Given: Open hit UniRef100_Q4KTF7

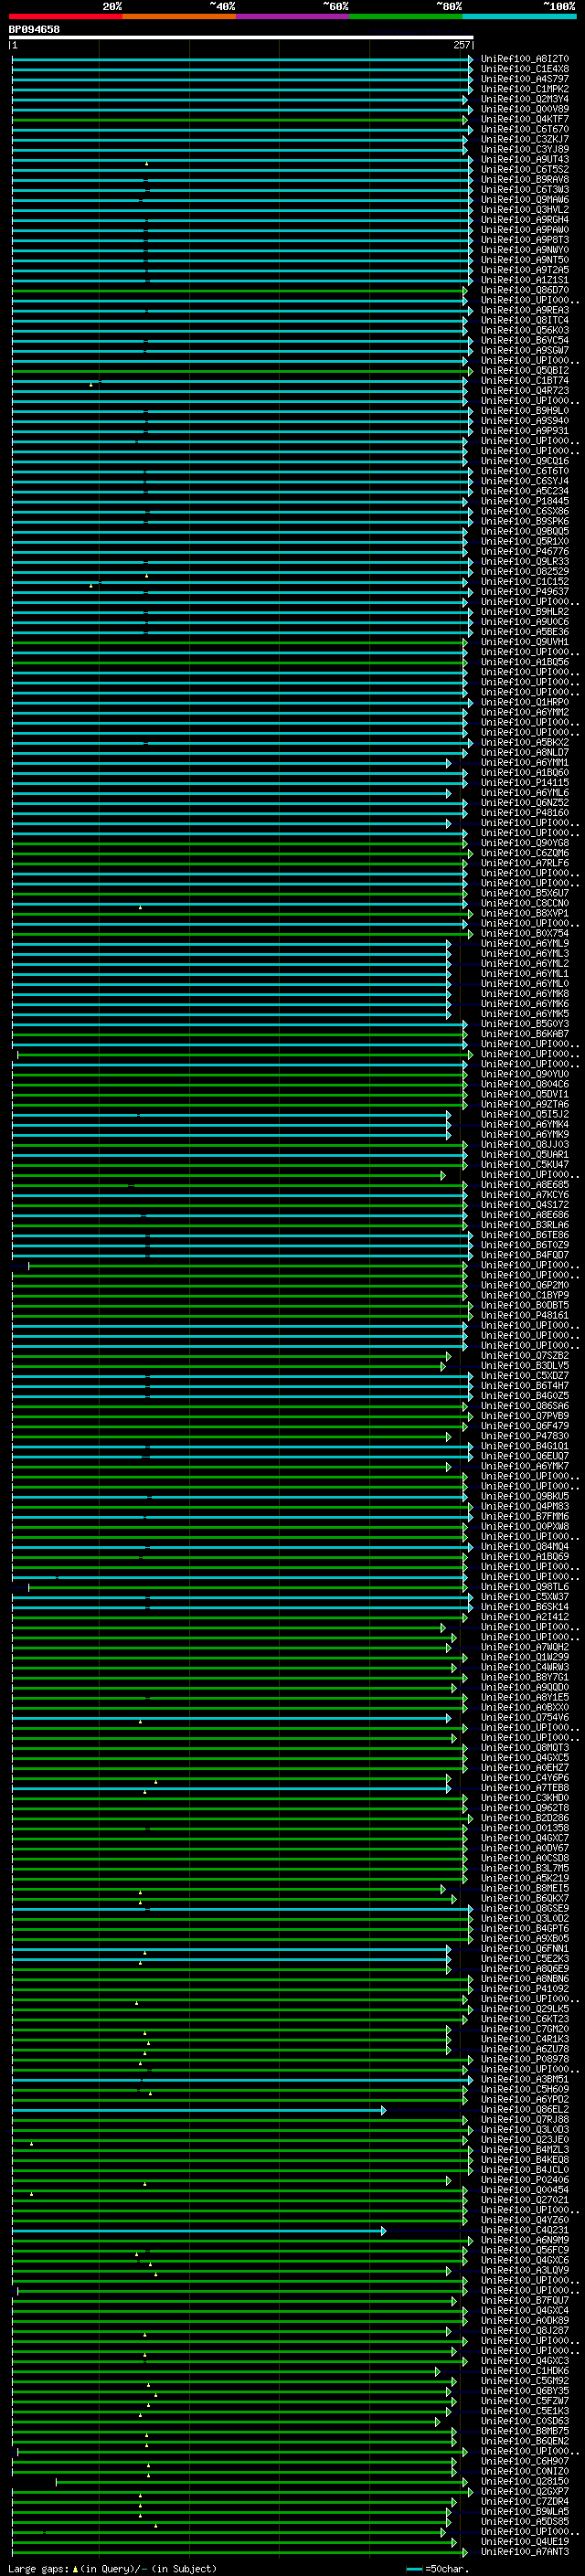Looking at the screenshot, I should point(525,119).
